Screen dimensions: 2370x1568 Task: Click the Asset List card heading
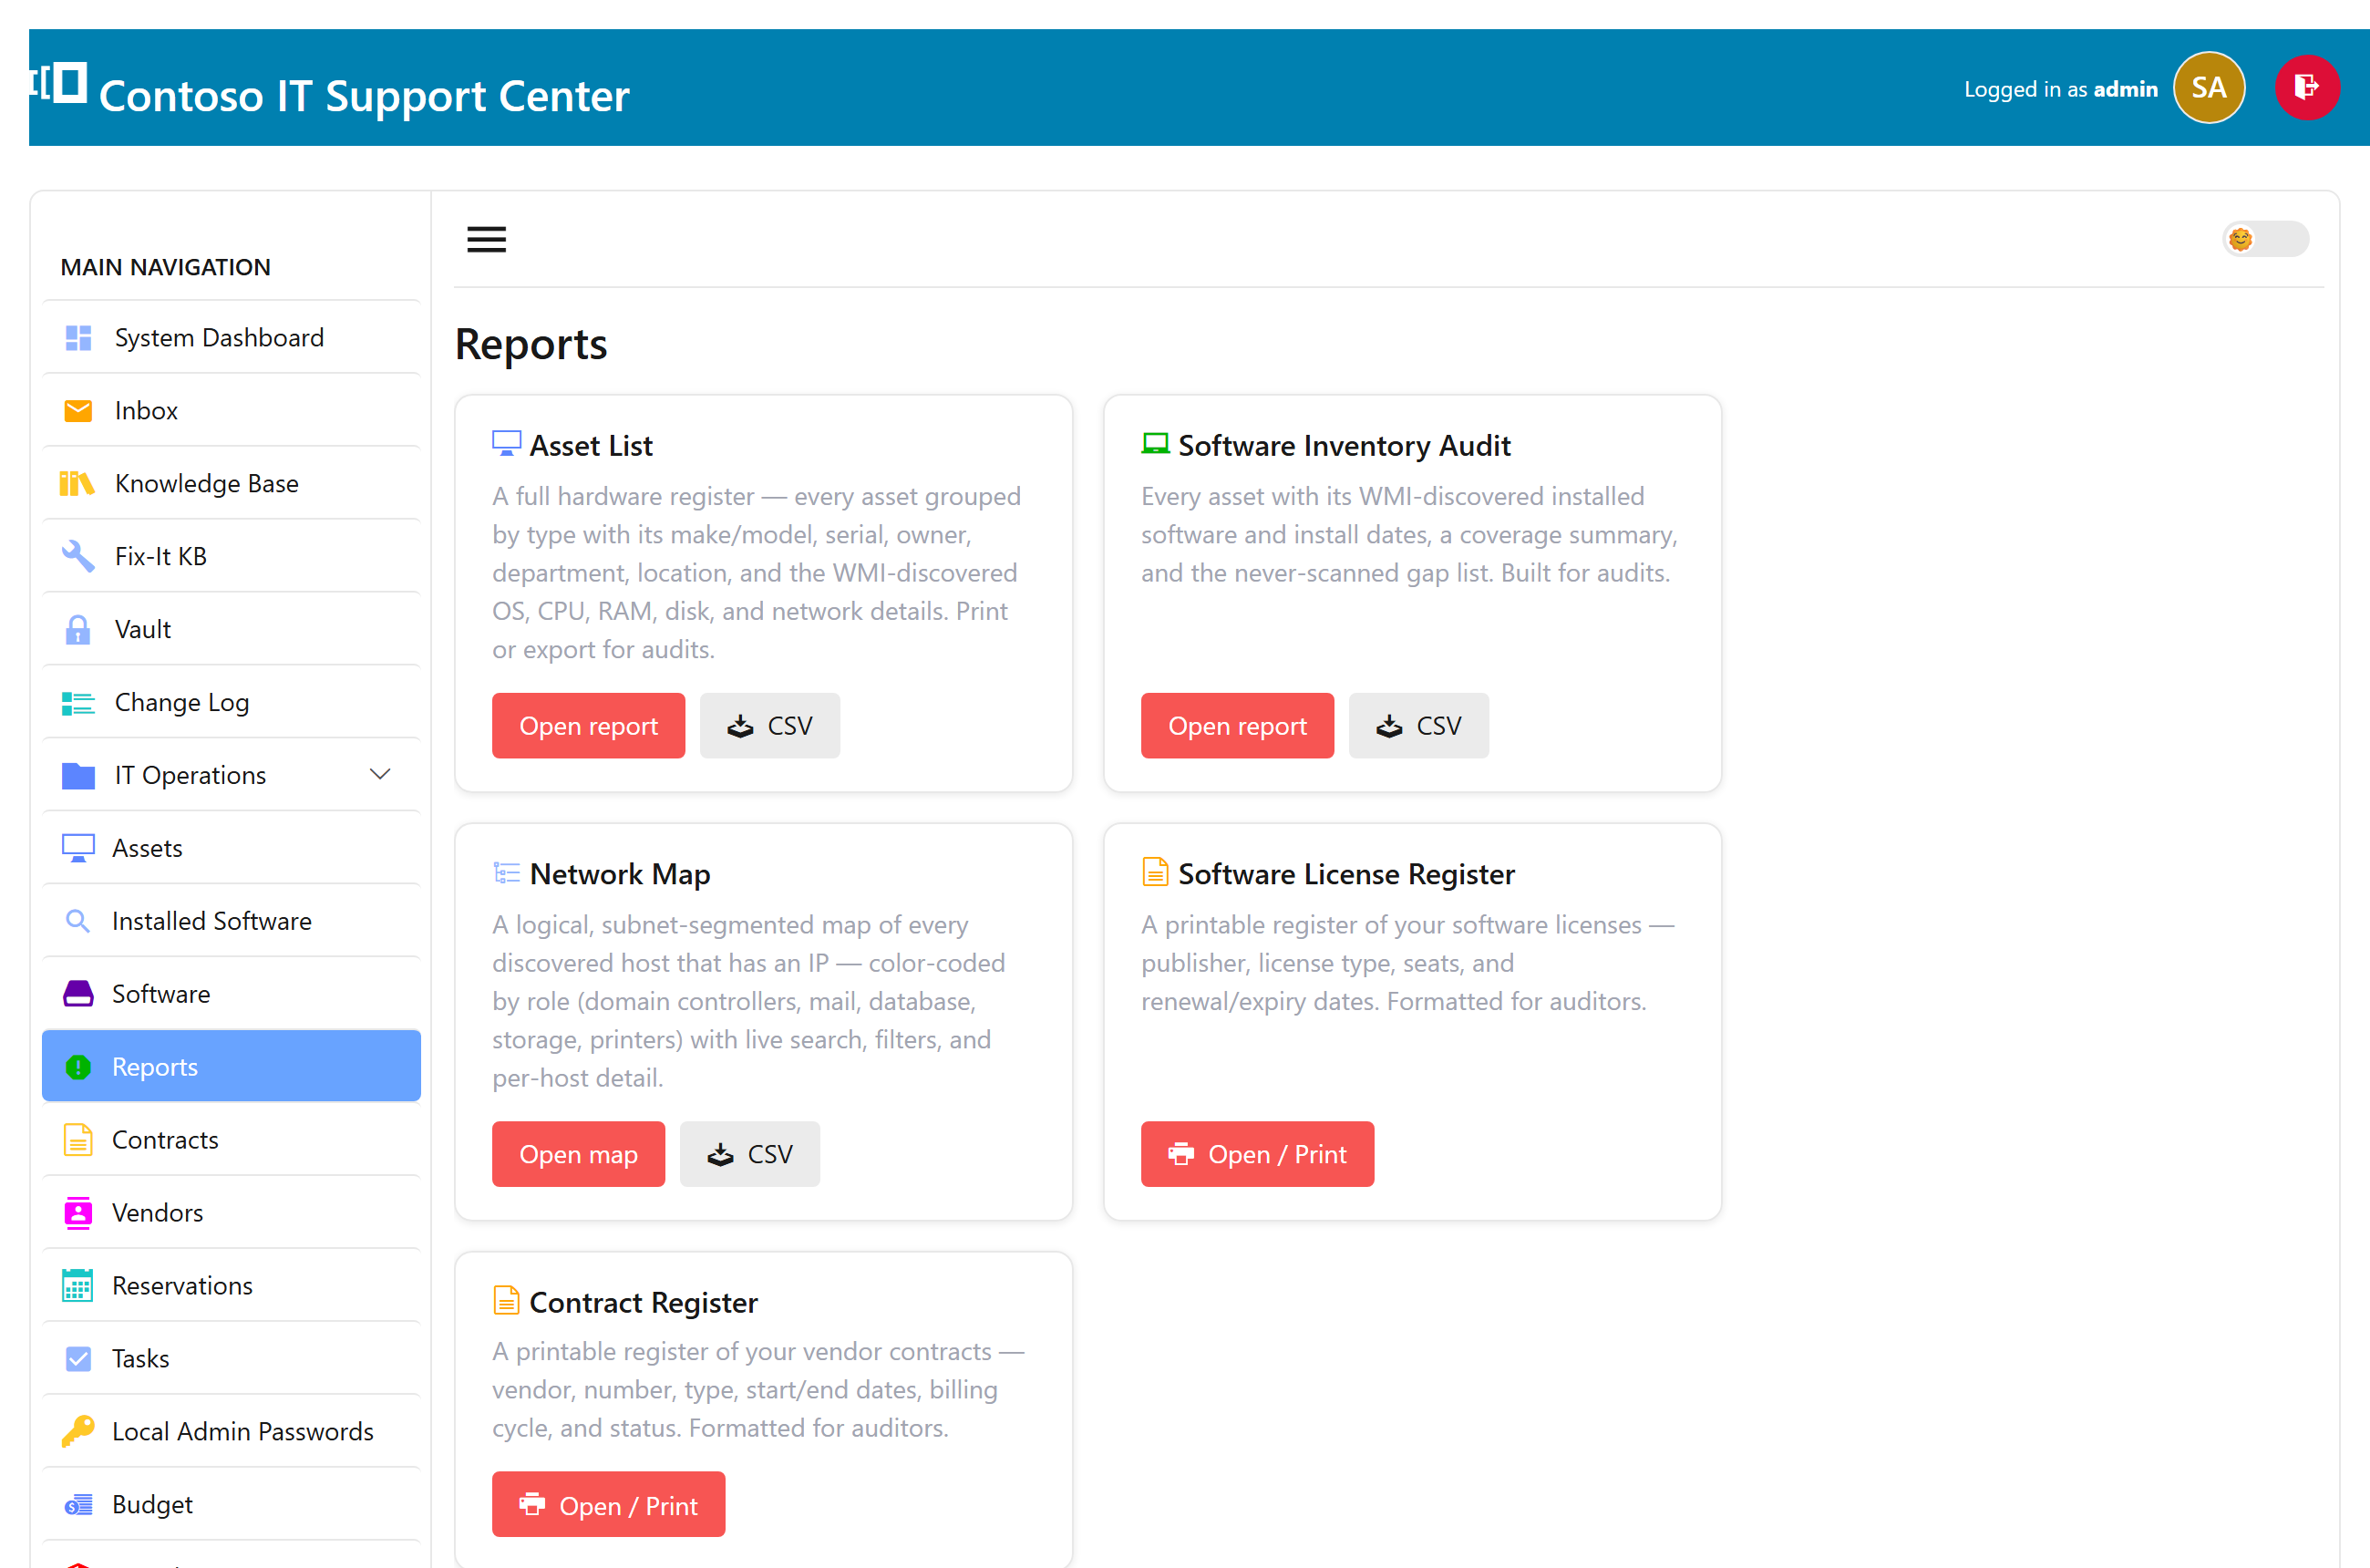(x=591, y=446)
